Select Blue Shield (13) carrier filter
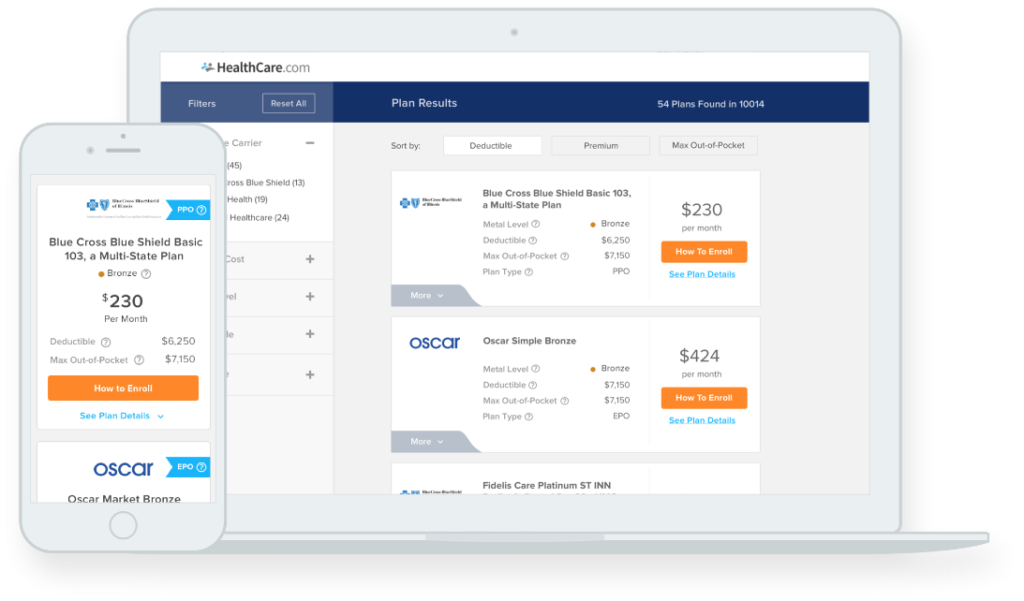Viewport: 1024px width, 601px height. (265, 182)
